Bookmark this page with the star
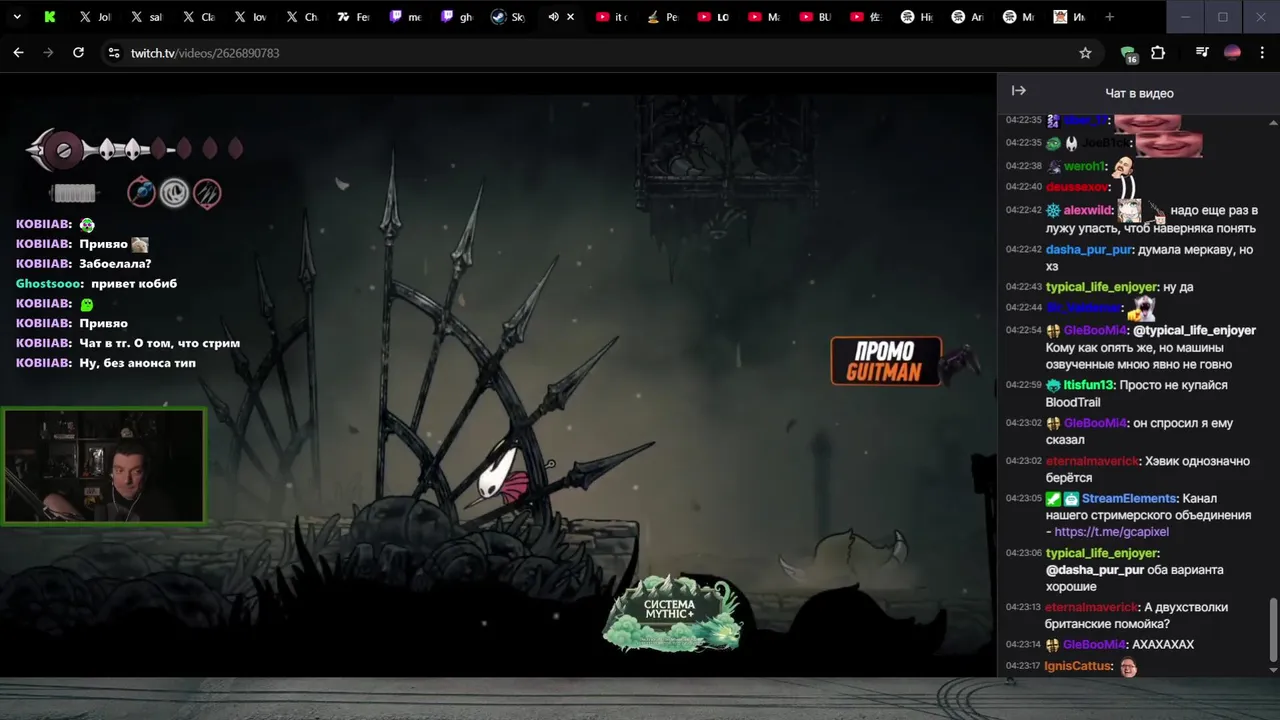Screen dimensions: 1280x720 click(x=1085, y=53)
